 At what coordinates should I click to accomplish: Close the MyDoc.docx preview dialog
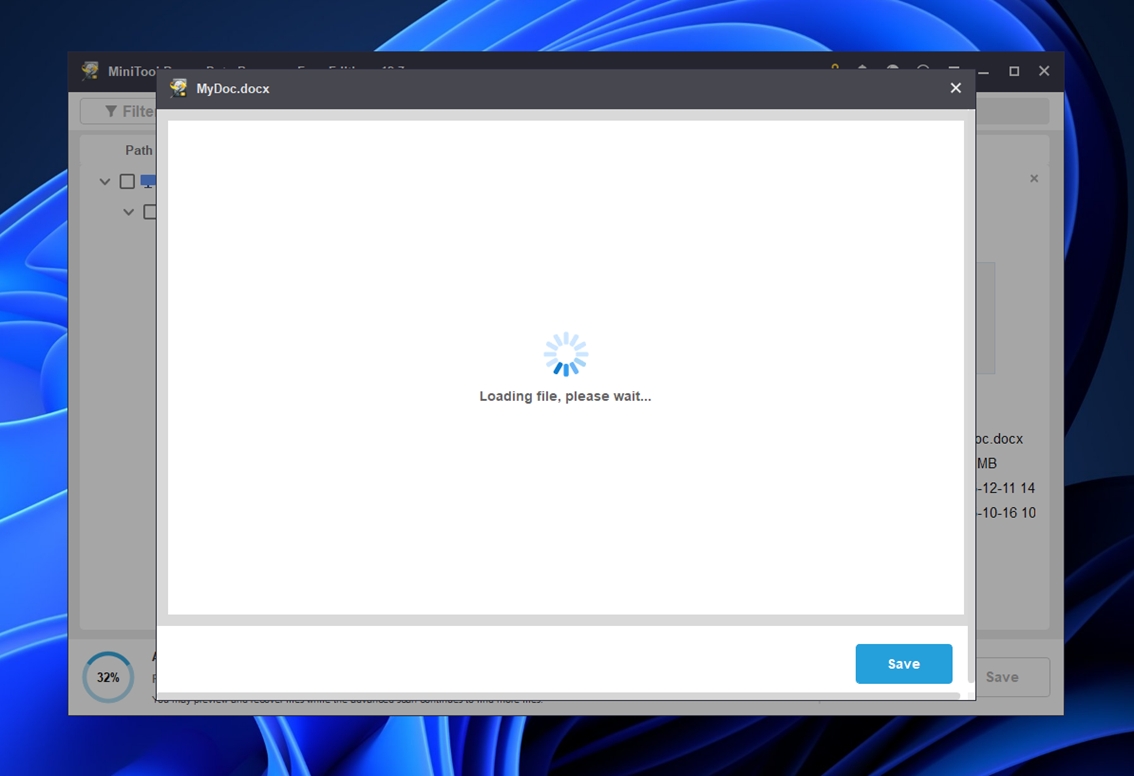955,88
